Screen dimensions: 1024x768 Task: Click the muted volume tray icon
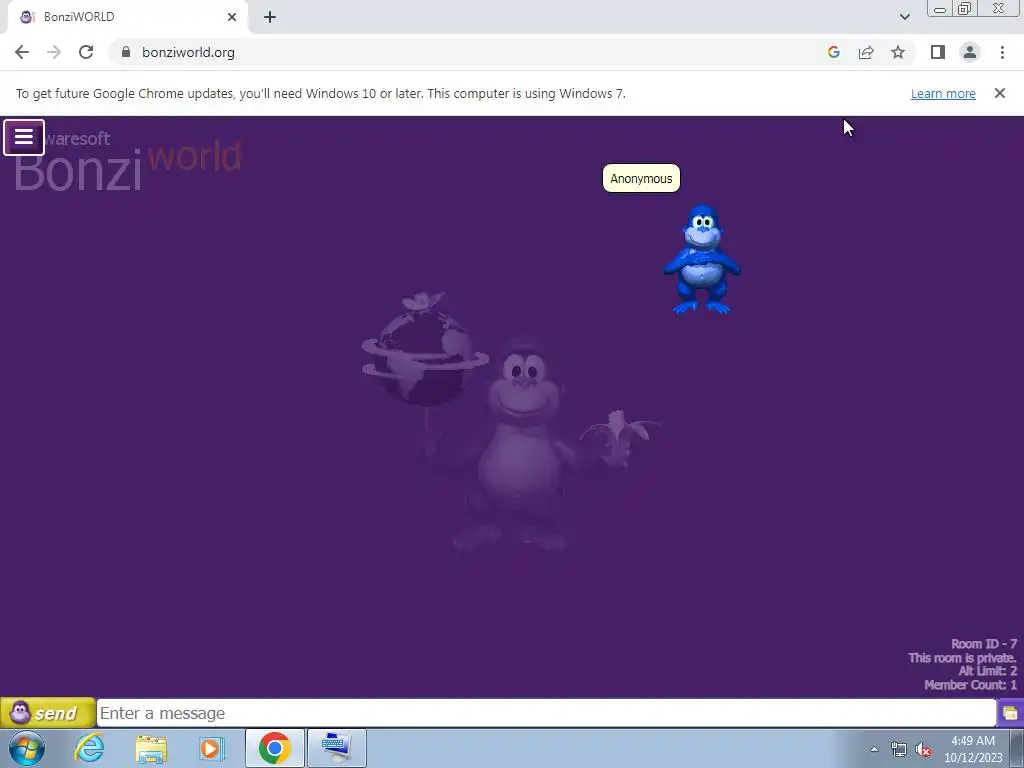click(923, 749)
